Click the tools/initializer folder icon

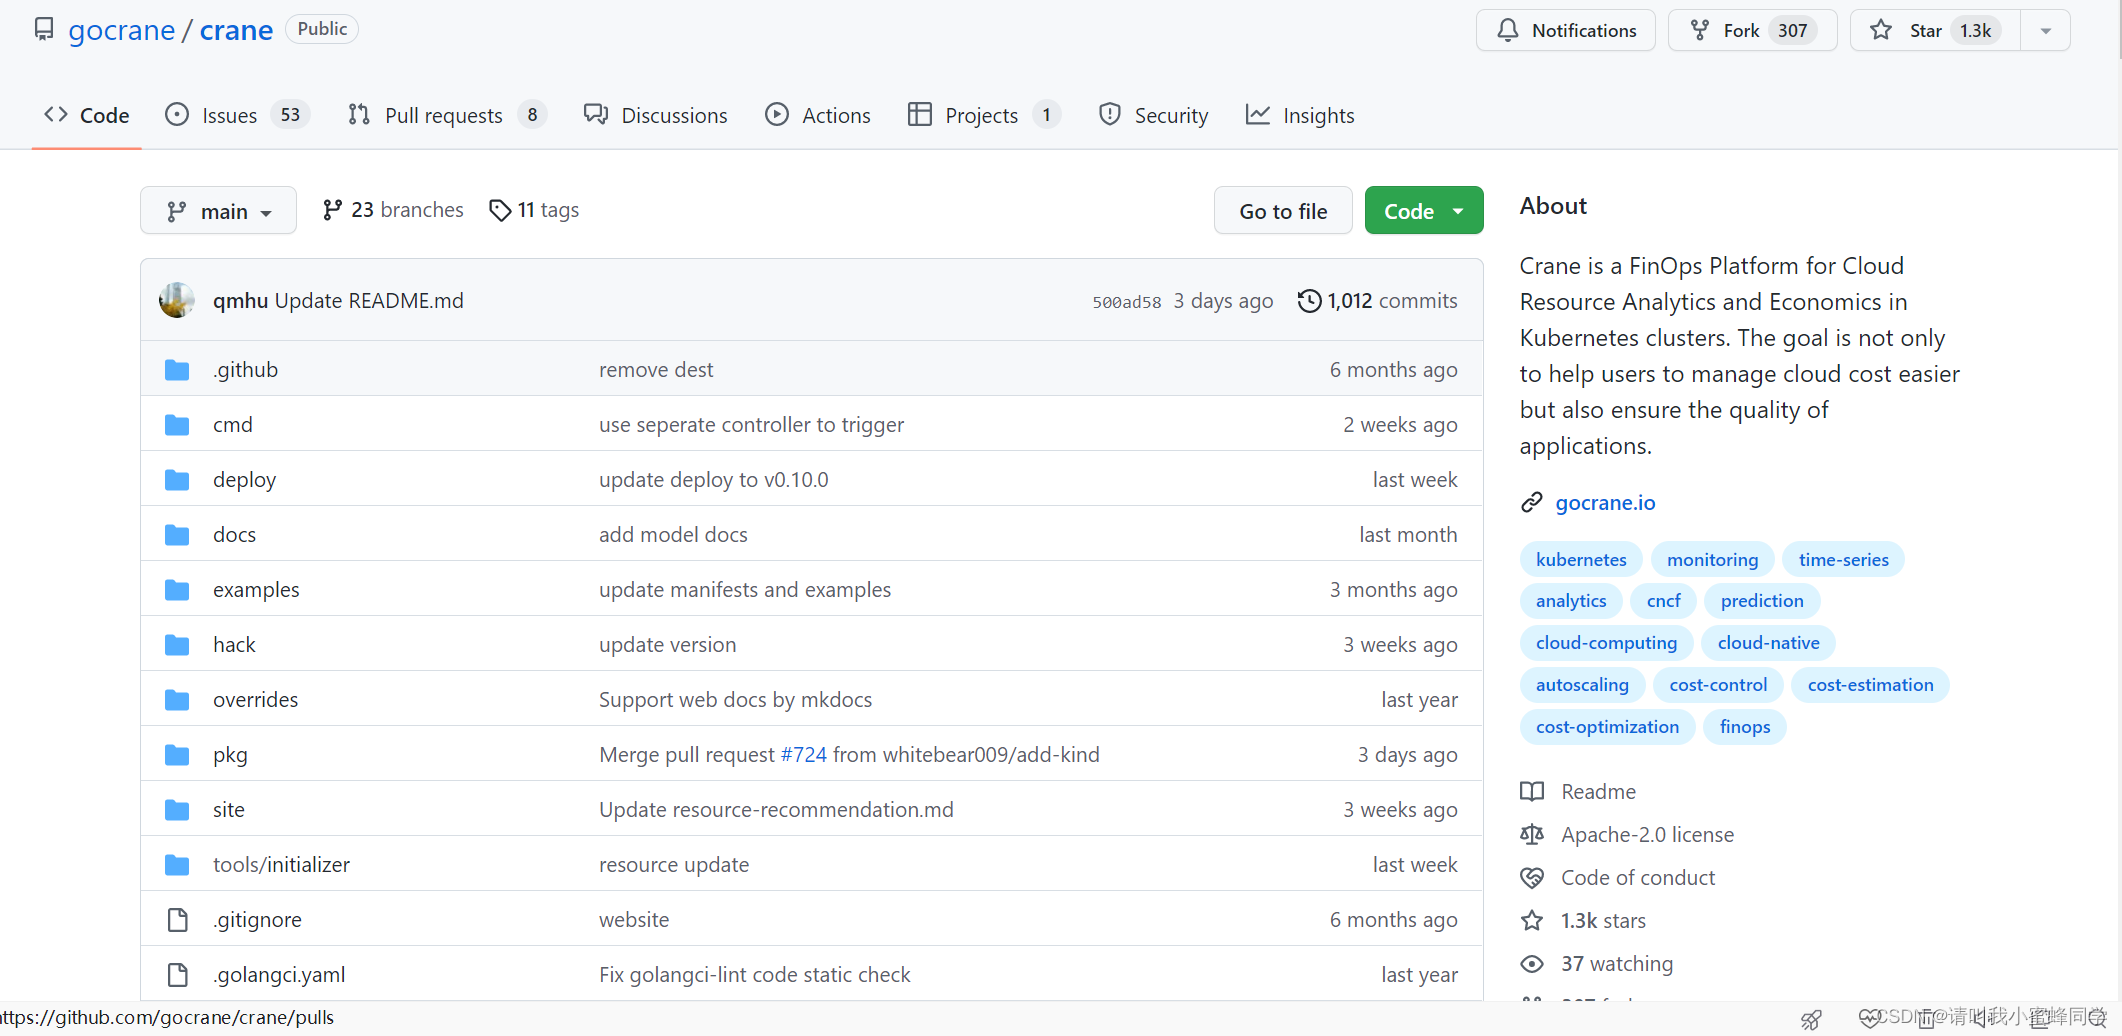point(177,865)
